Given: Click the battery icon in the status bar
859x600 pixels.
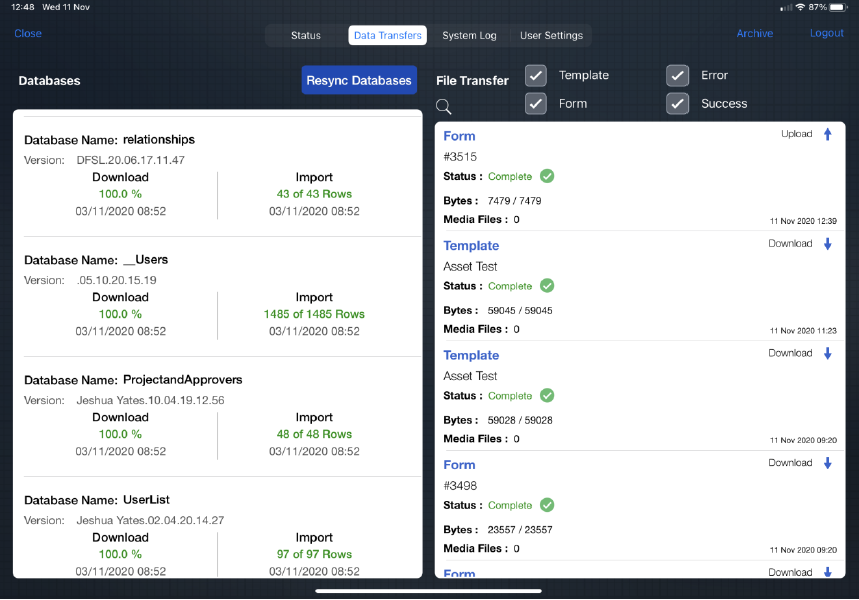Looking at the screenshot, I should [x=838, y=7].
